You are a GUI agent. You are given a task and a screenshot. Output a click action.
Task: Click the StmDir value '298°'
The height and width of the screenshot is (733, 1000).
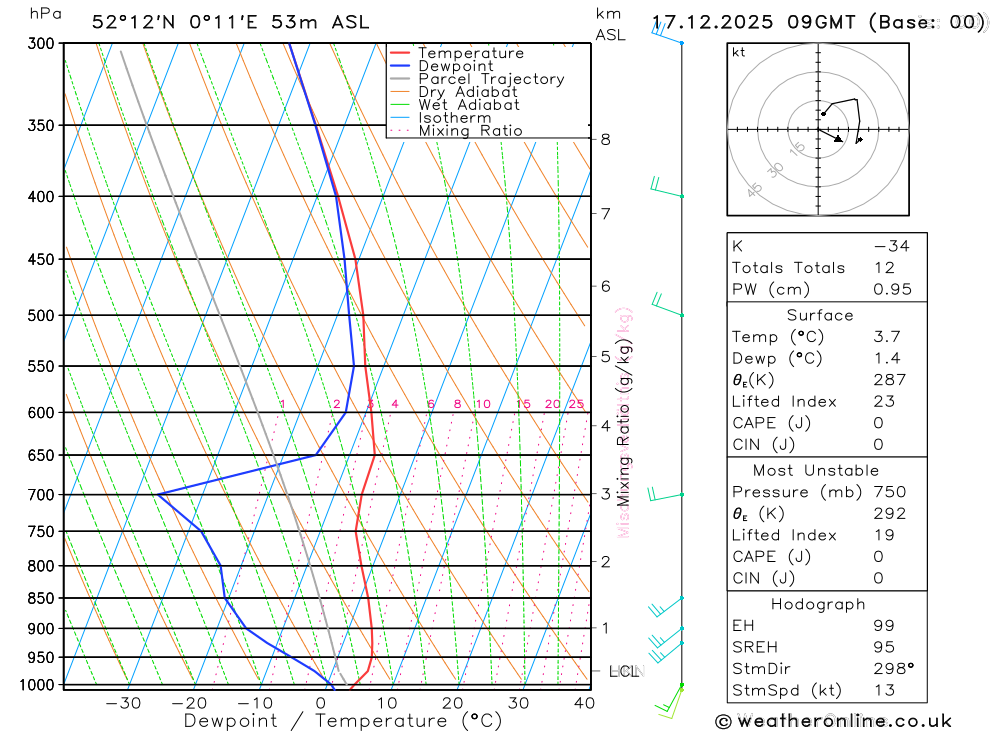(x=894, y=669)
